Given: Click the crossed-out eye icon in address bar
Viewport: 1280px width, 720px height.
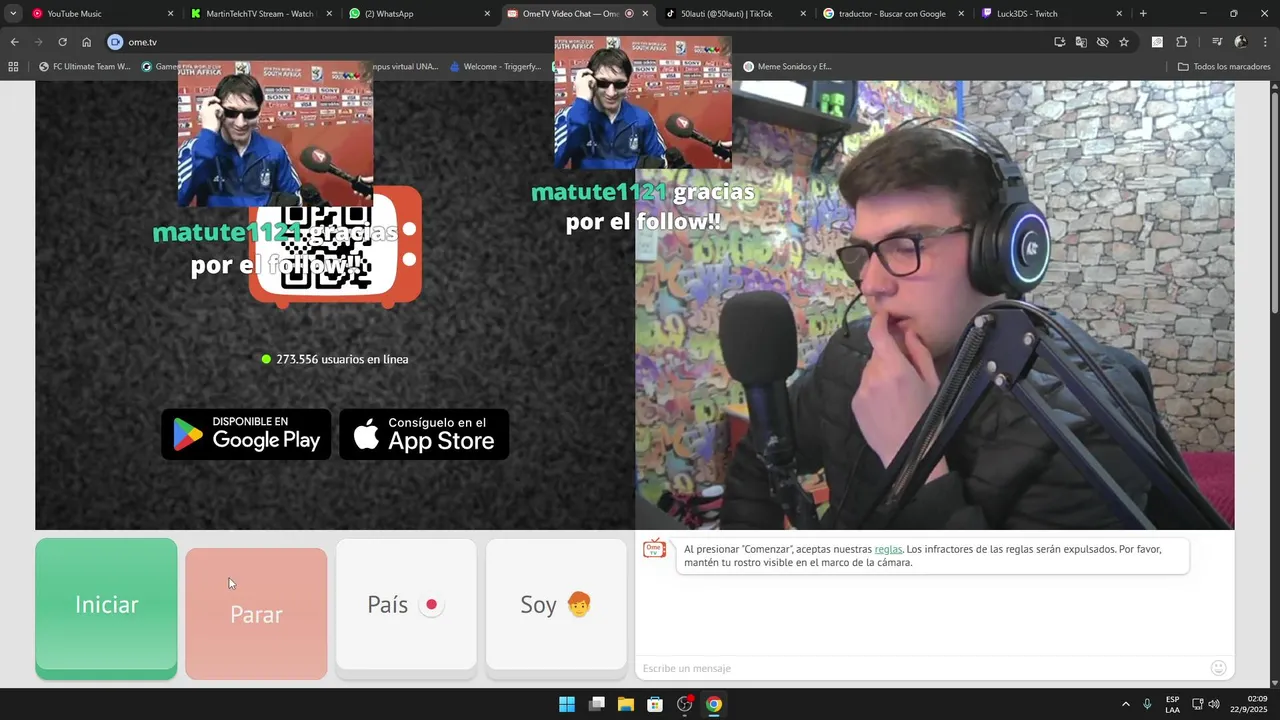Looking at the screenshot, I should pos(1102,42).
